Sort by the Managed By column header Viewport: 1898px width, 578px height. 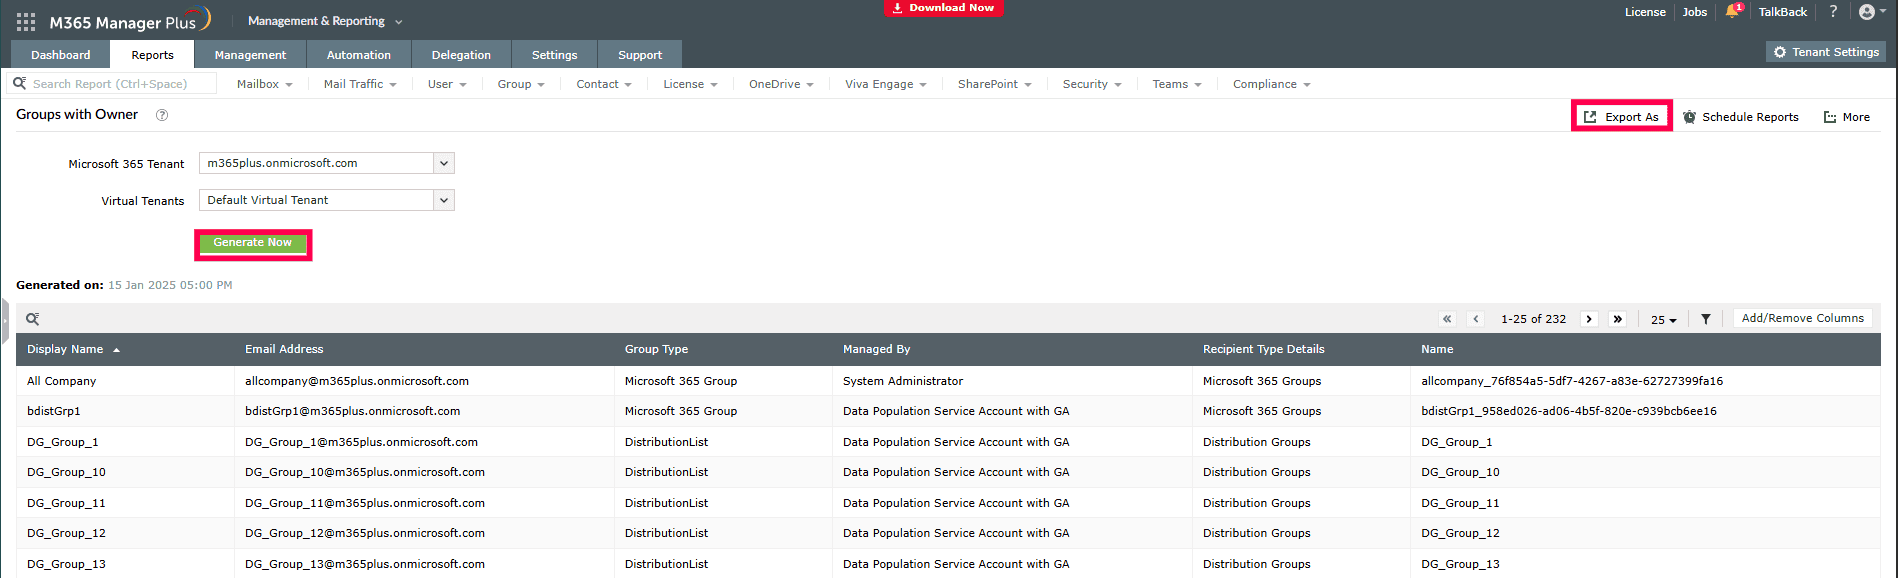[x=877, y=349]
